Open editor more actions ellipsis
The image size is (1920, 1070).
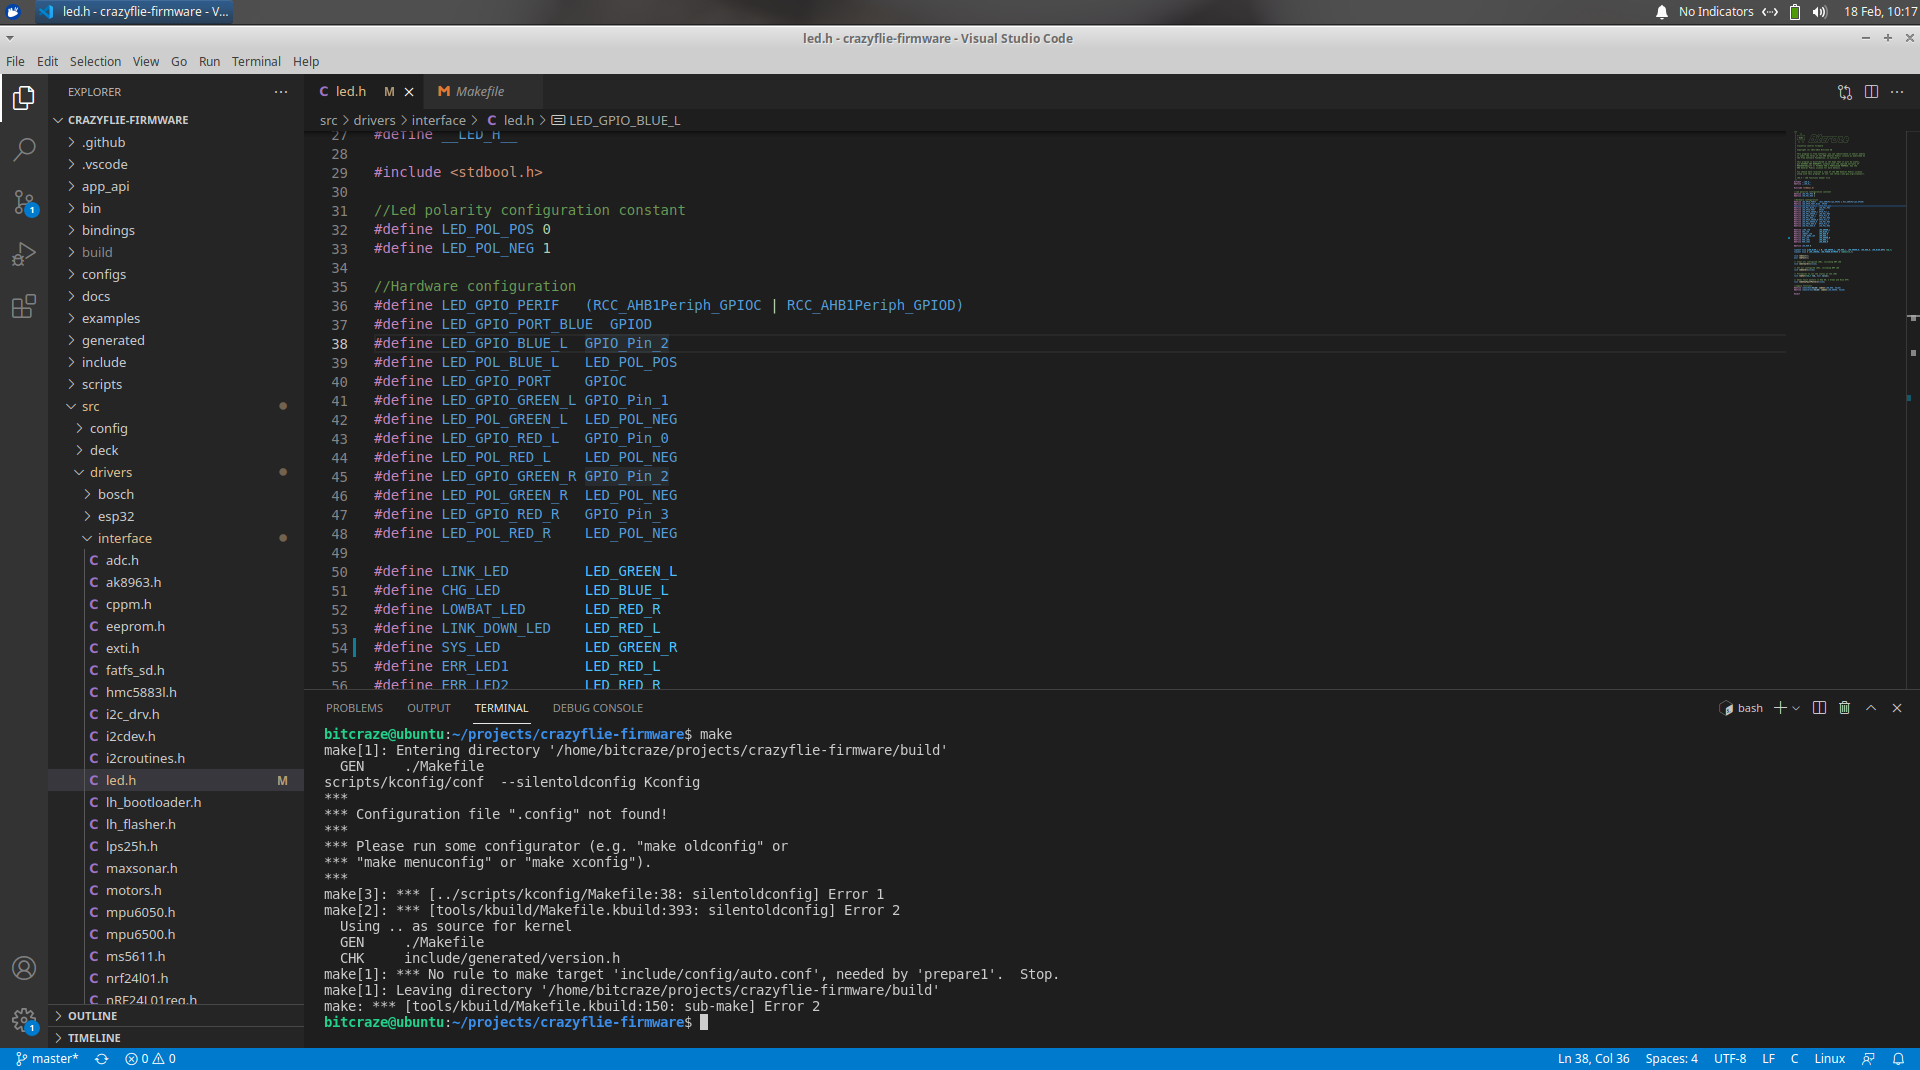click(x=1897, y=92)
